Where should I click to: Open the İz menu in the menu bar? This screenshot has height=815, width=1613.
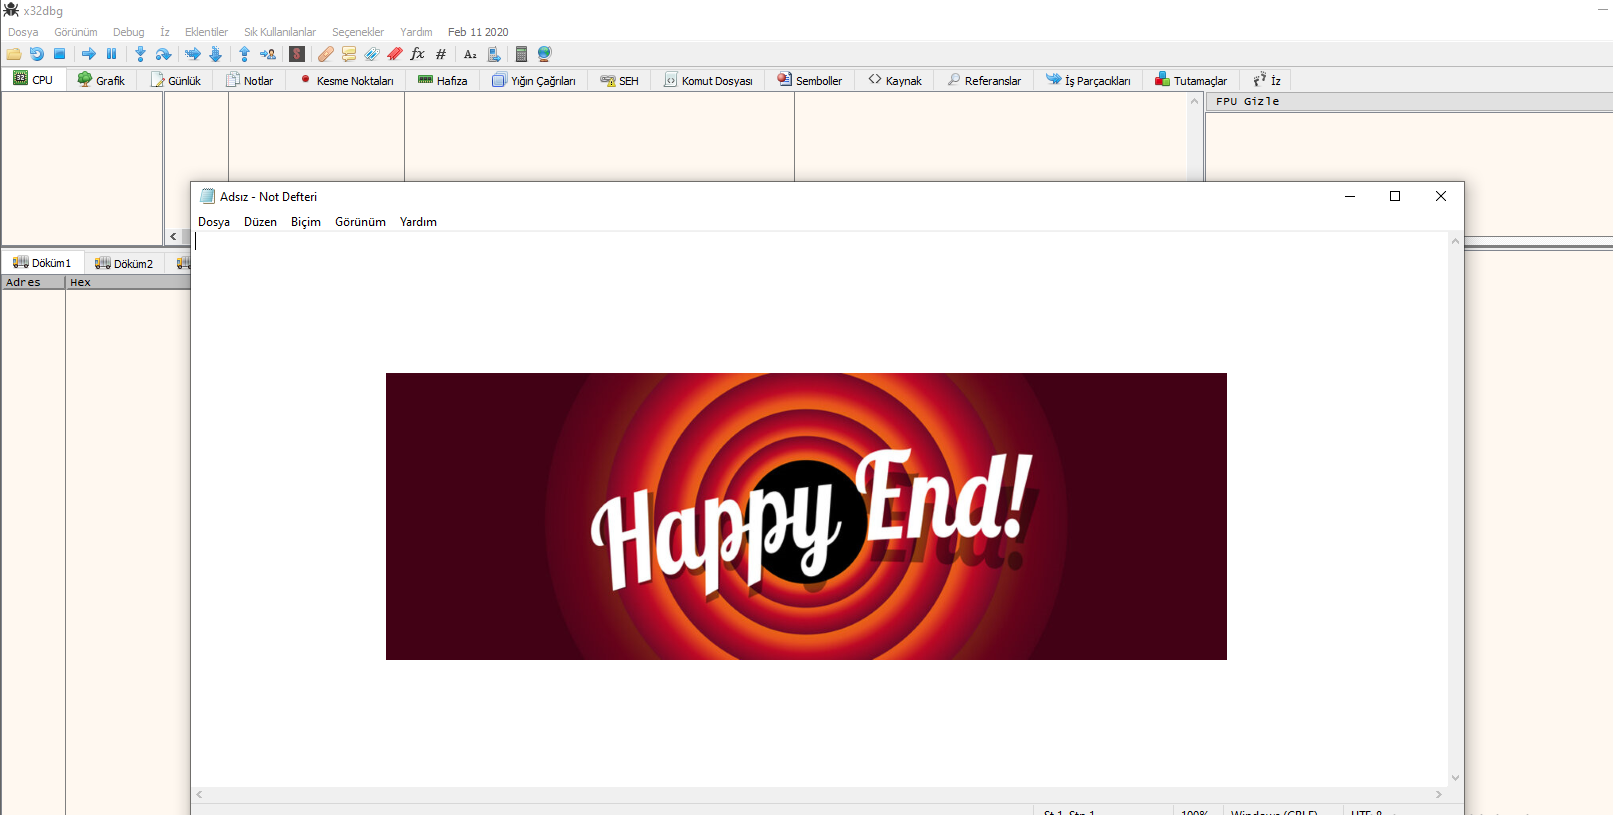165,32
